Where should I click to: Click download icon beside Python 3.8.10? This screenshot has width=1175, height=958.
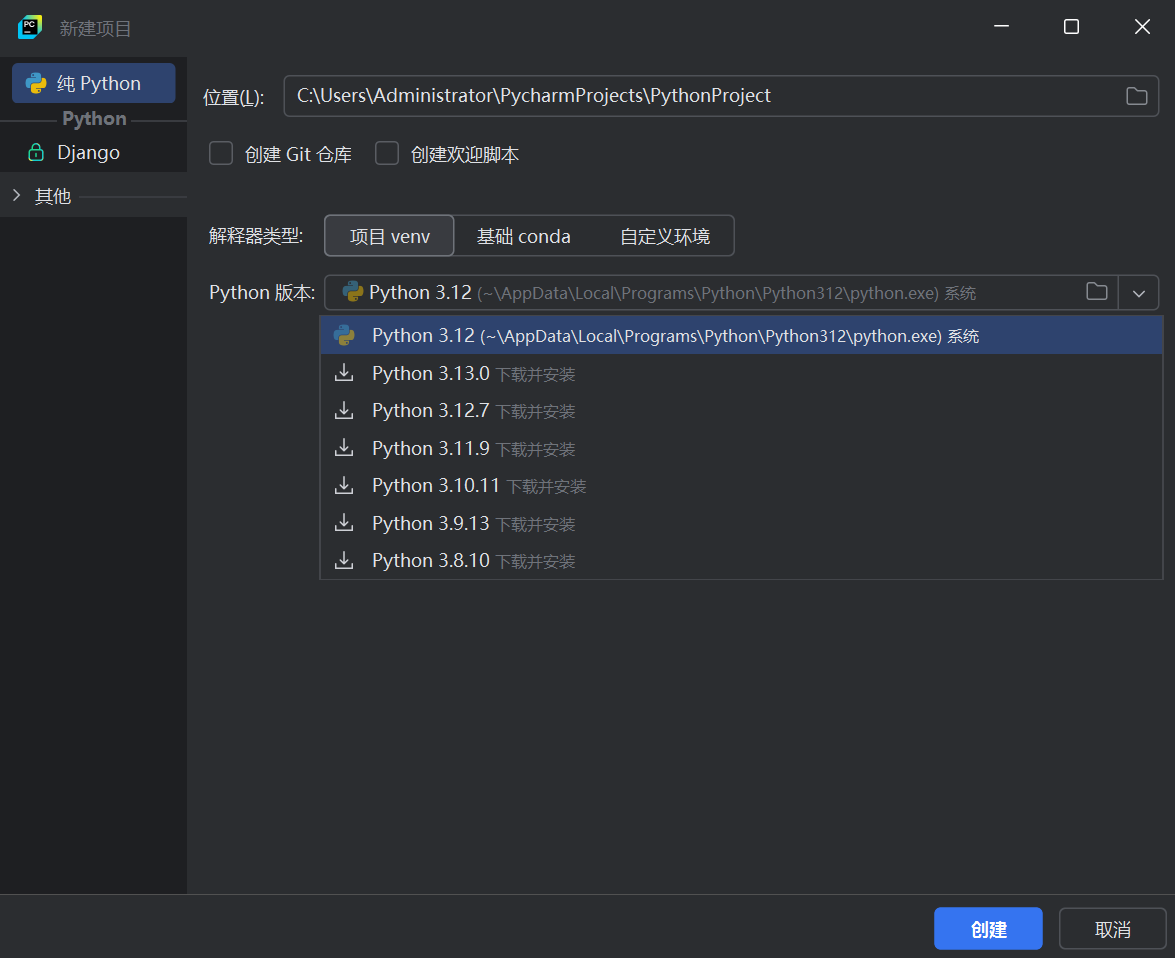click(344, 560)
